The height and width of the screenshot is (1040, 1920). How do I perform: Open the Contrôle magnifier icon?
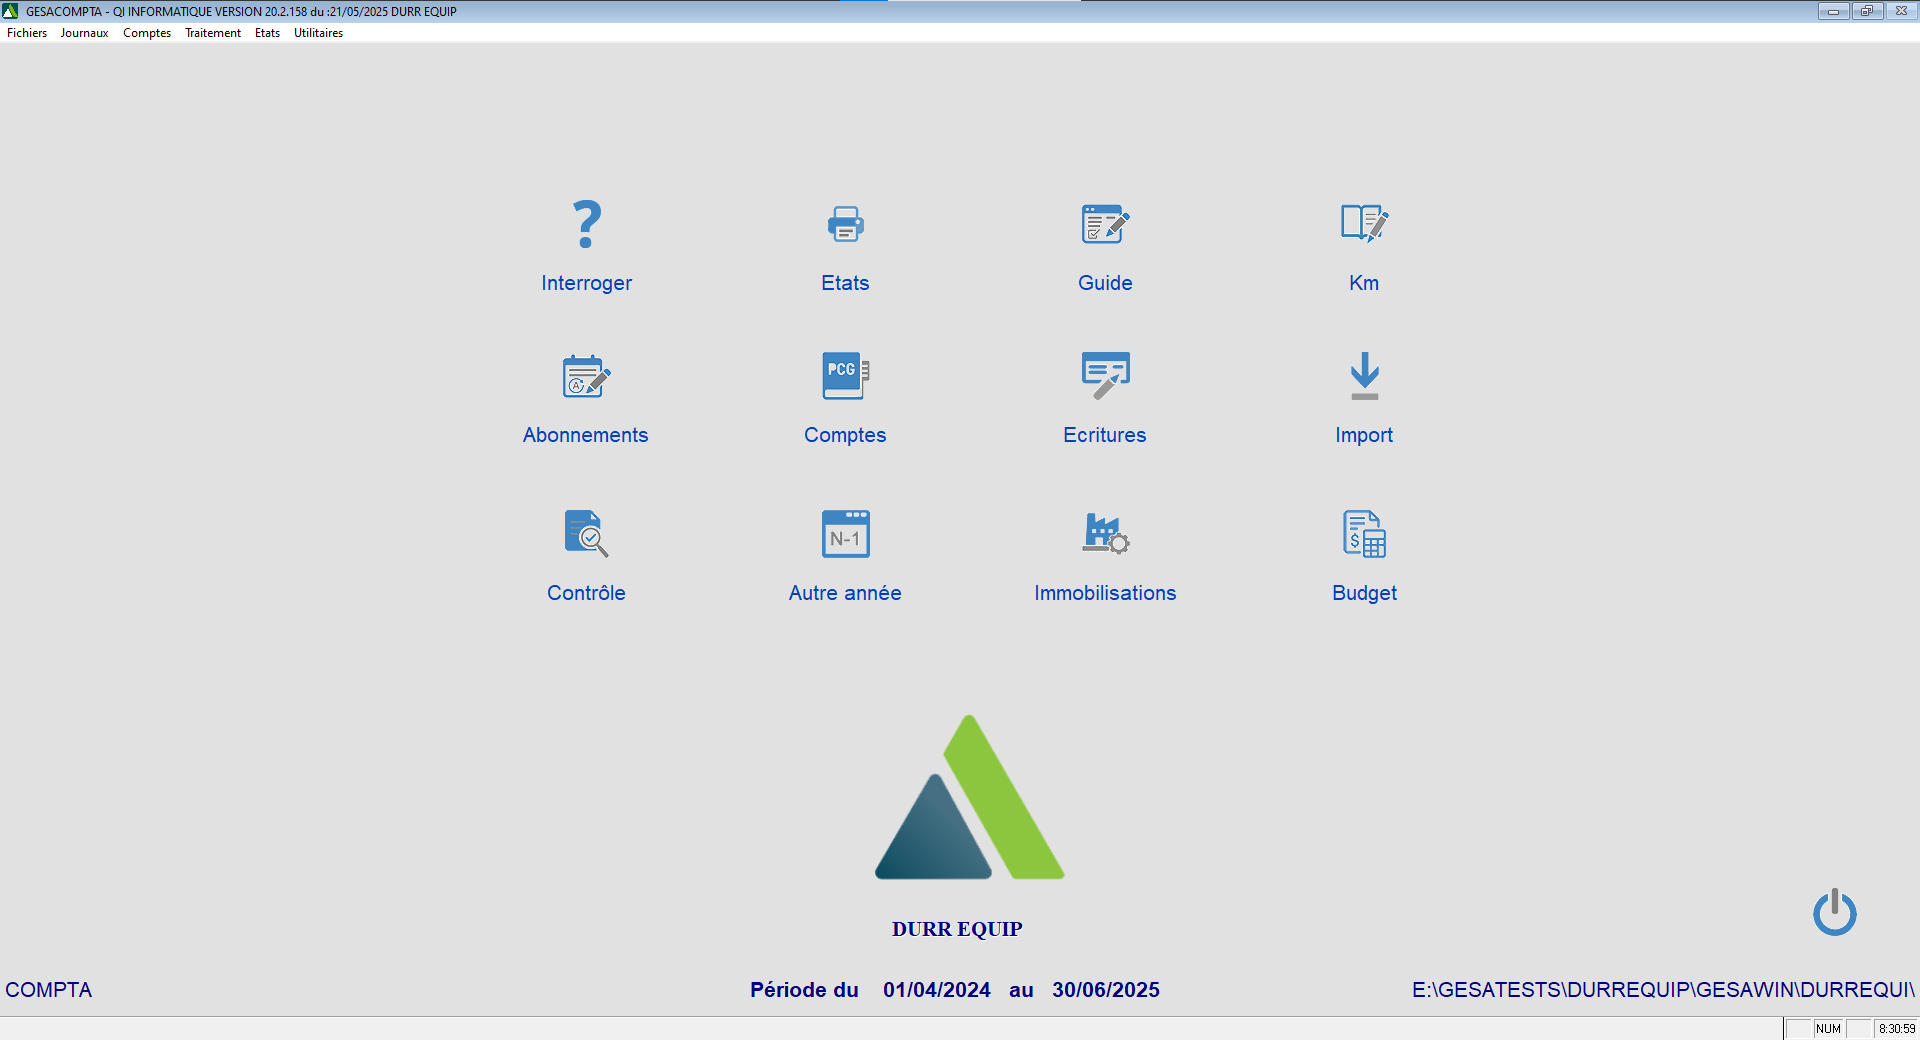tap(587, 534)
